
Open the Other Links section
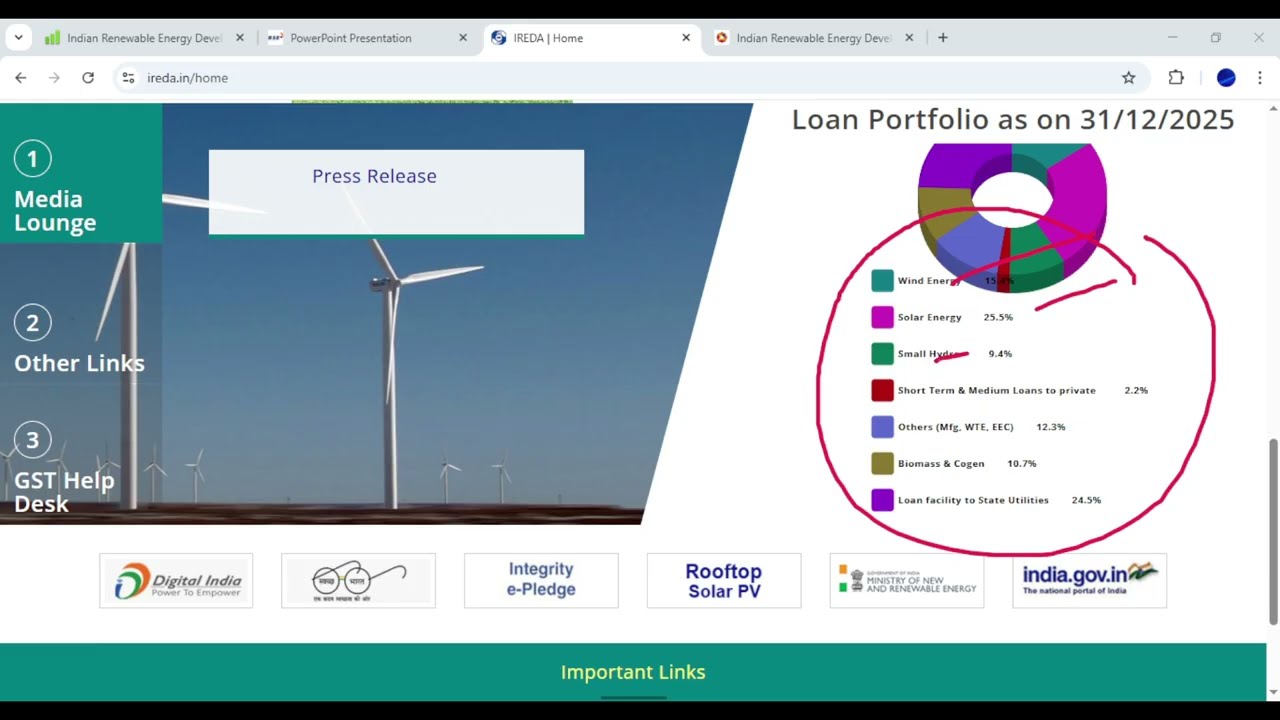79,363
